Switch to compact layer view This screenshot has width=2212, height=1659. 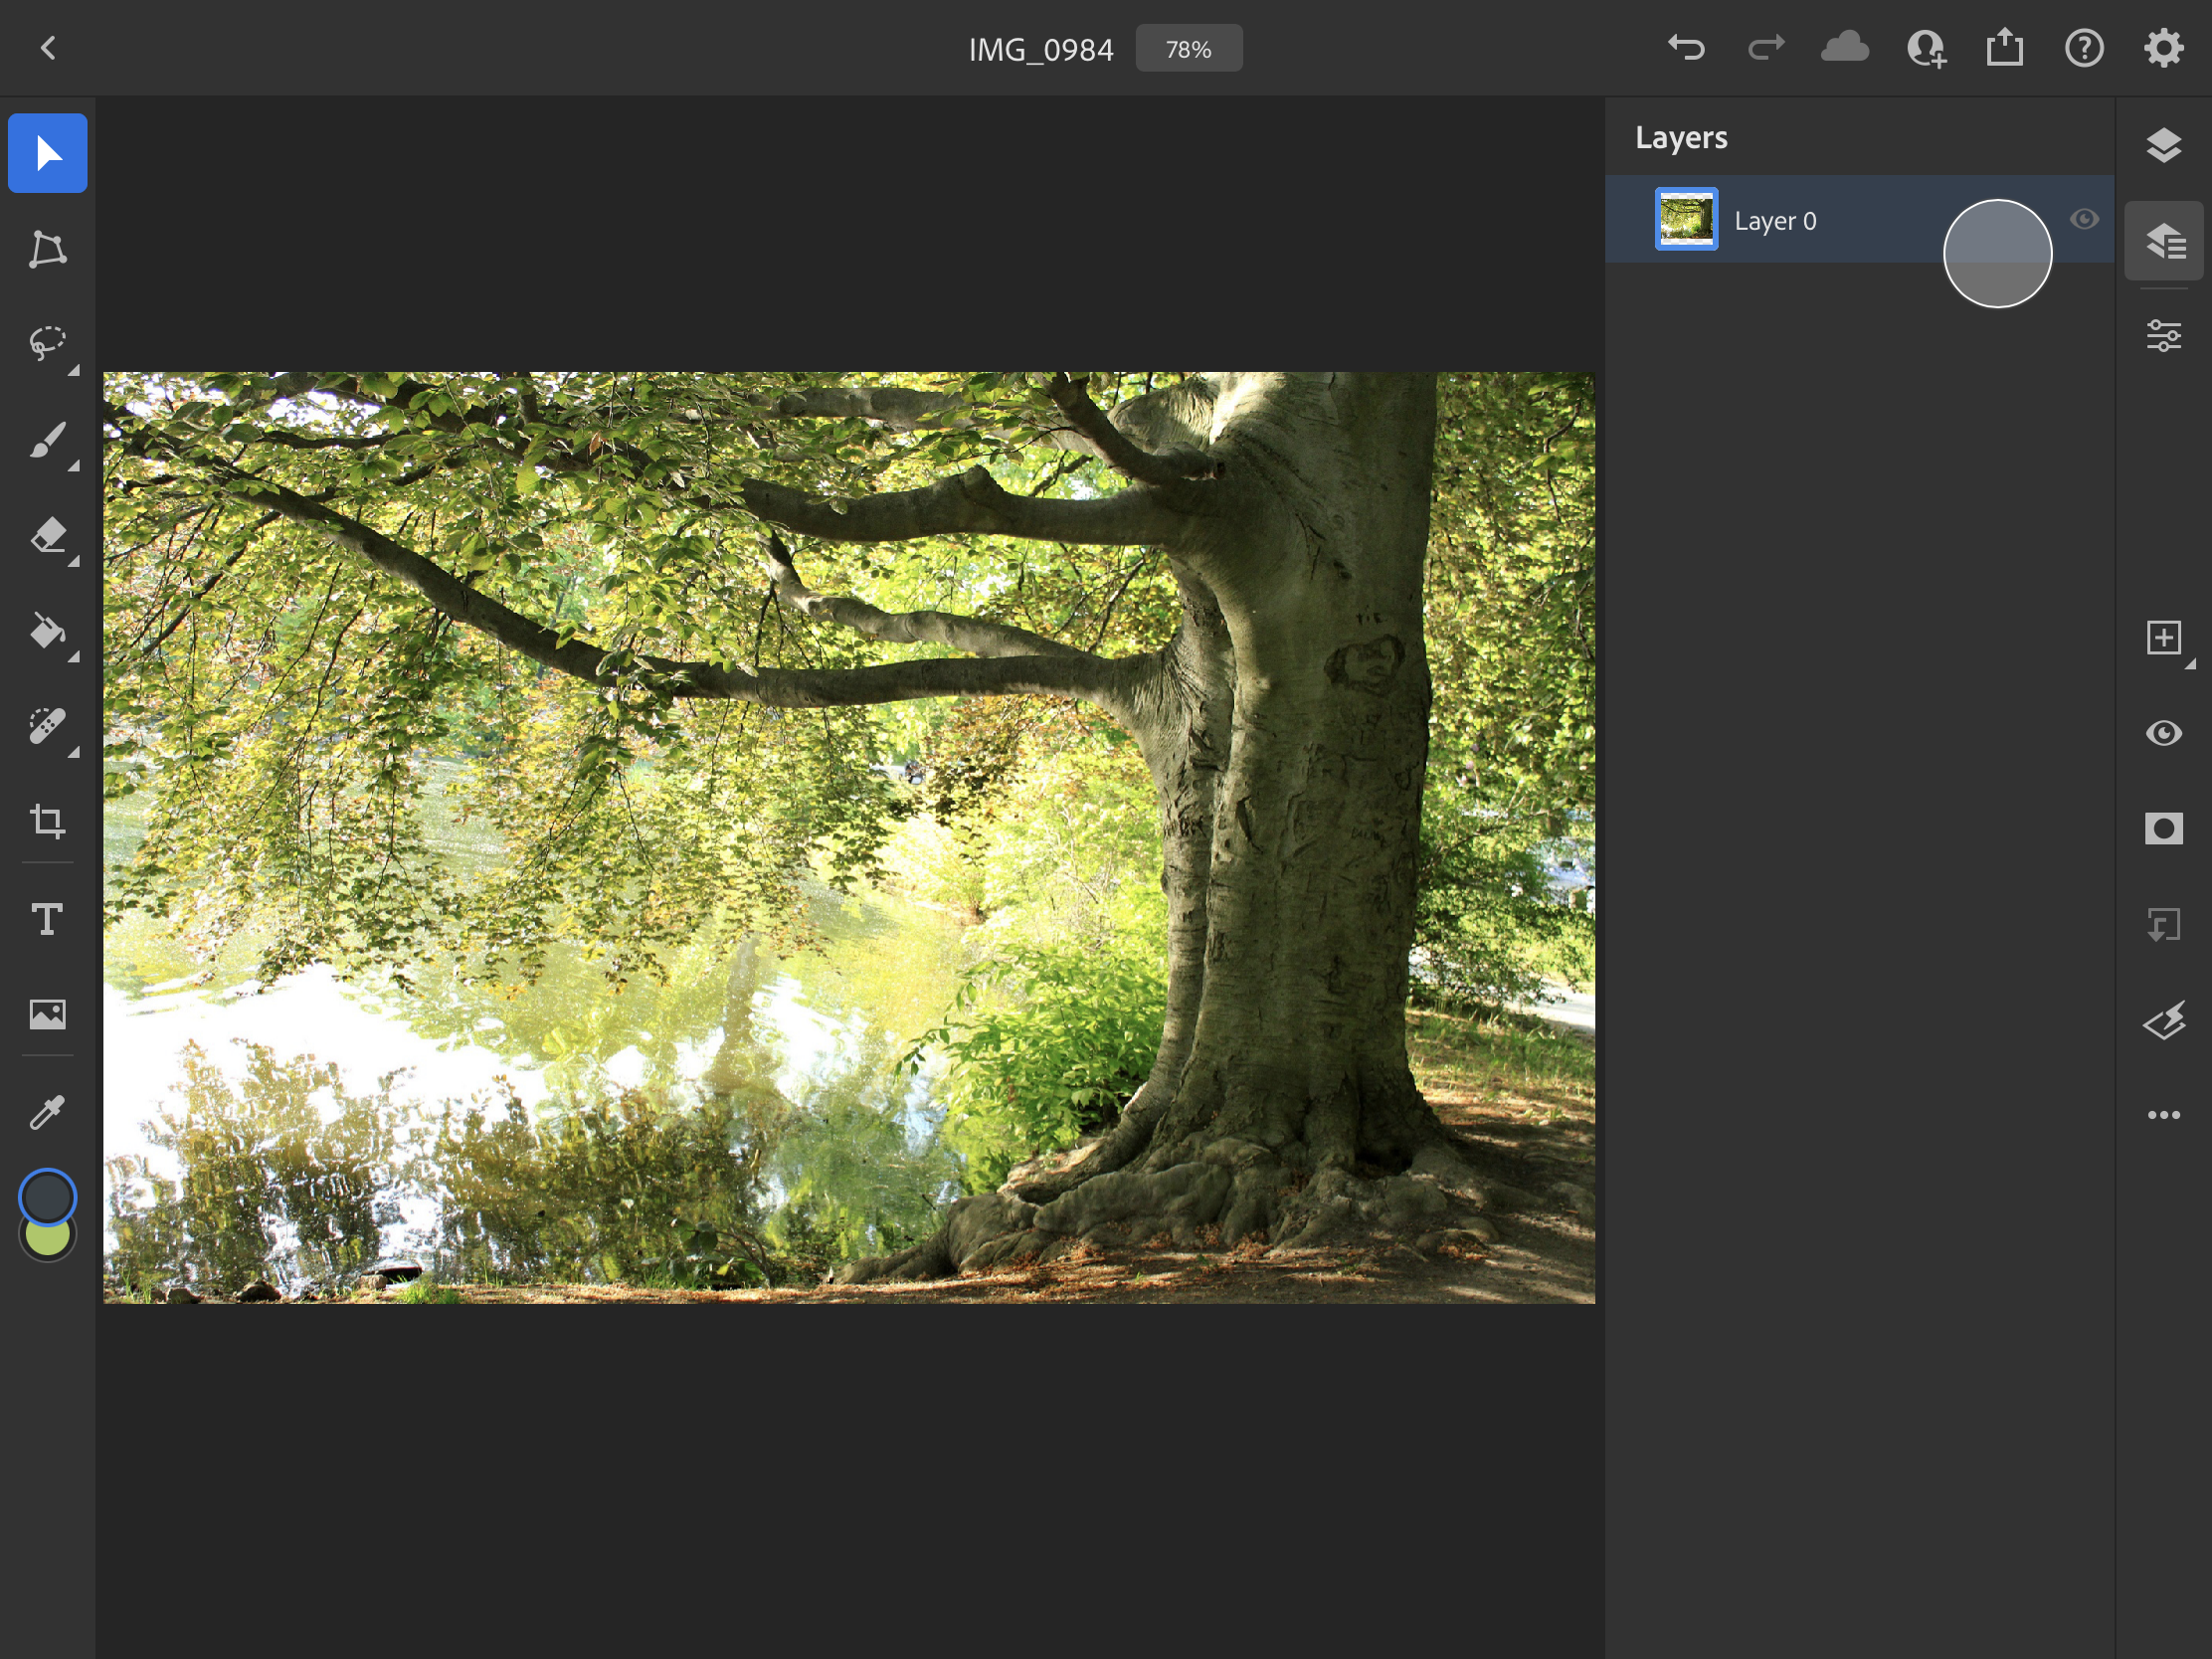click(x=2163, y=146)
